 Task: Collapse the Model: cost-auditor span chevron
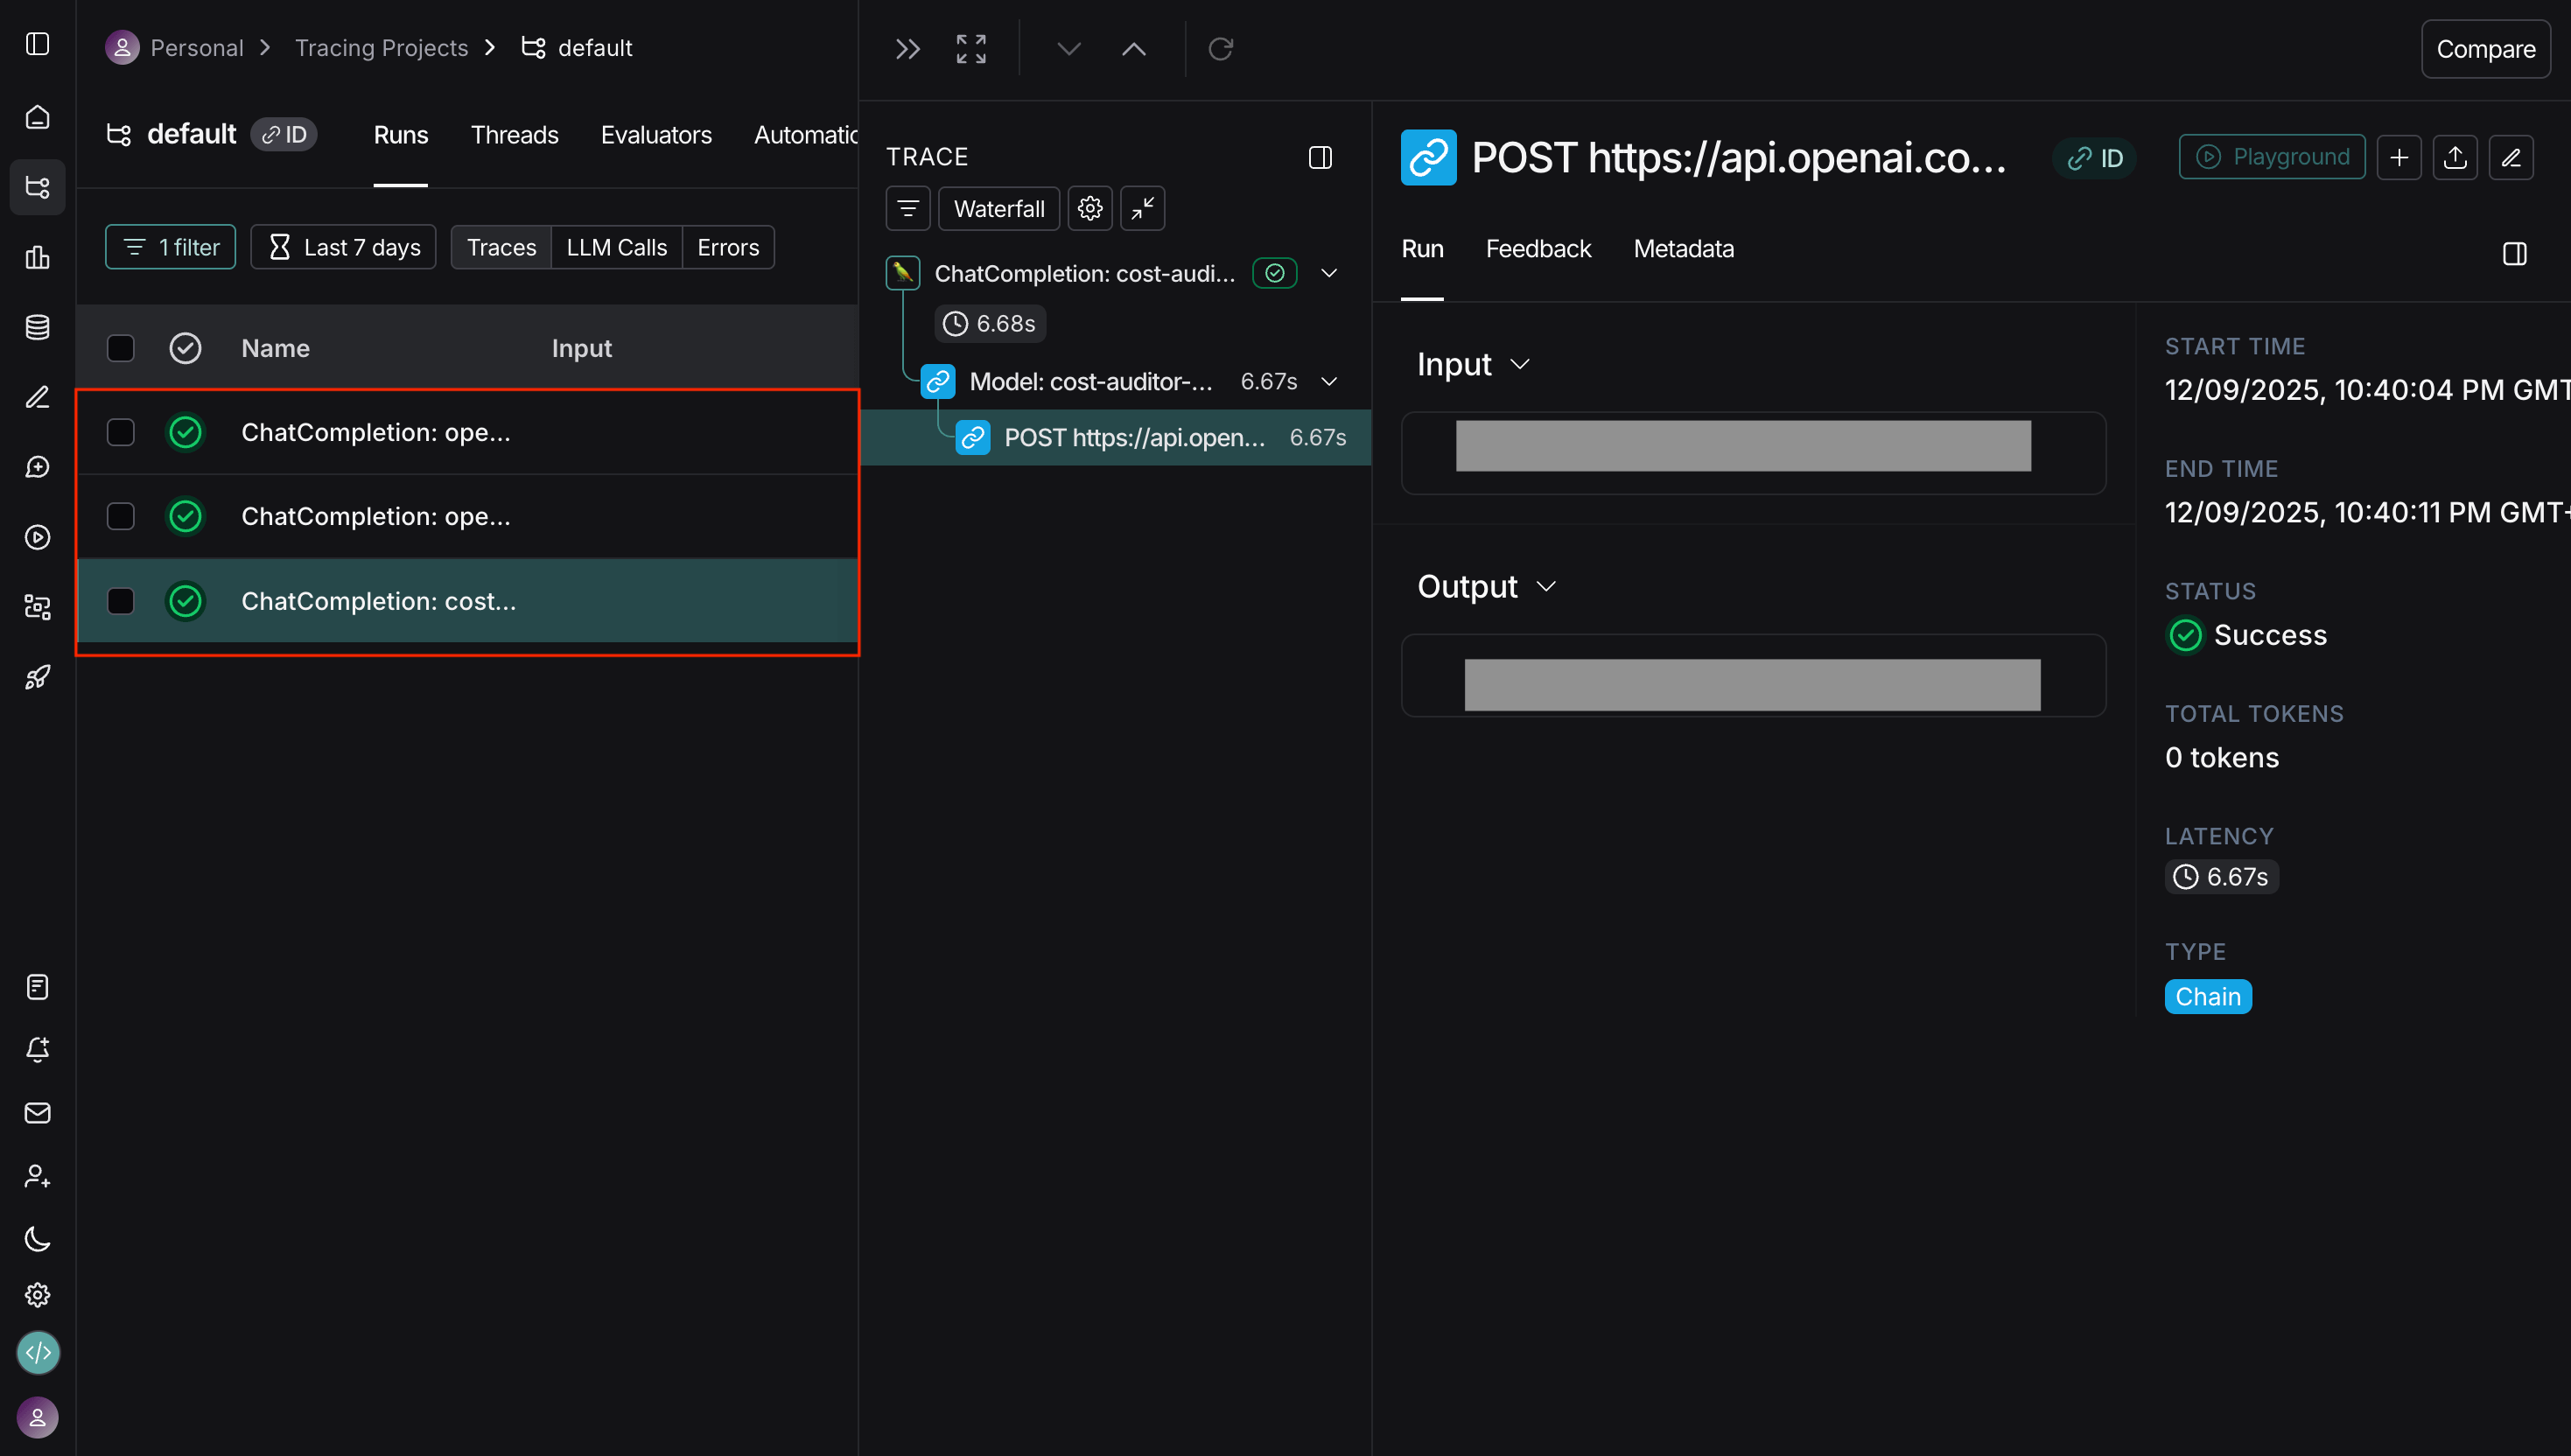pos(1330,380)
